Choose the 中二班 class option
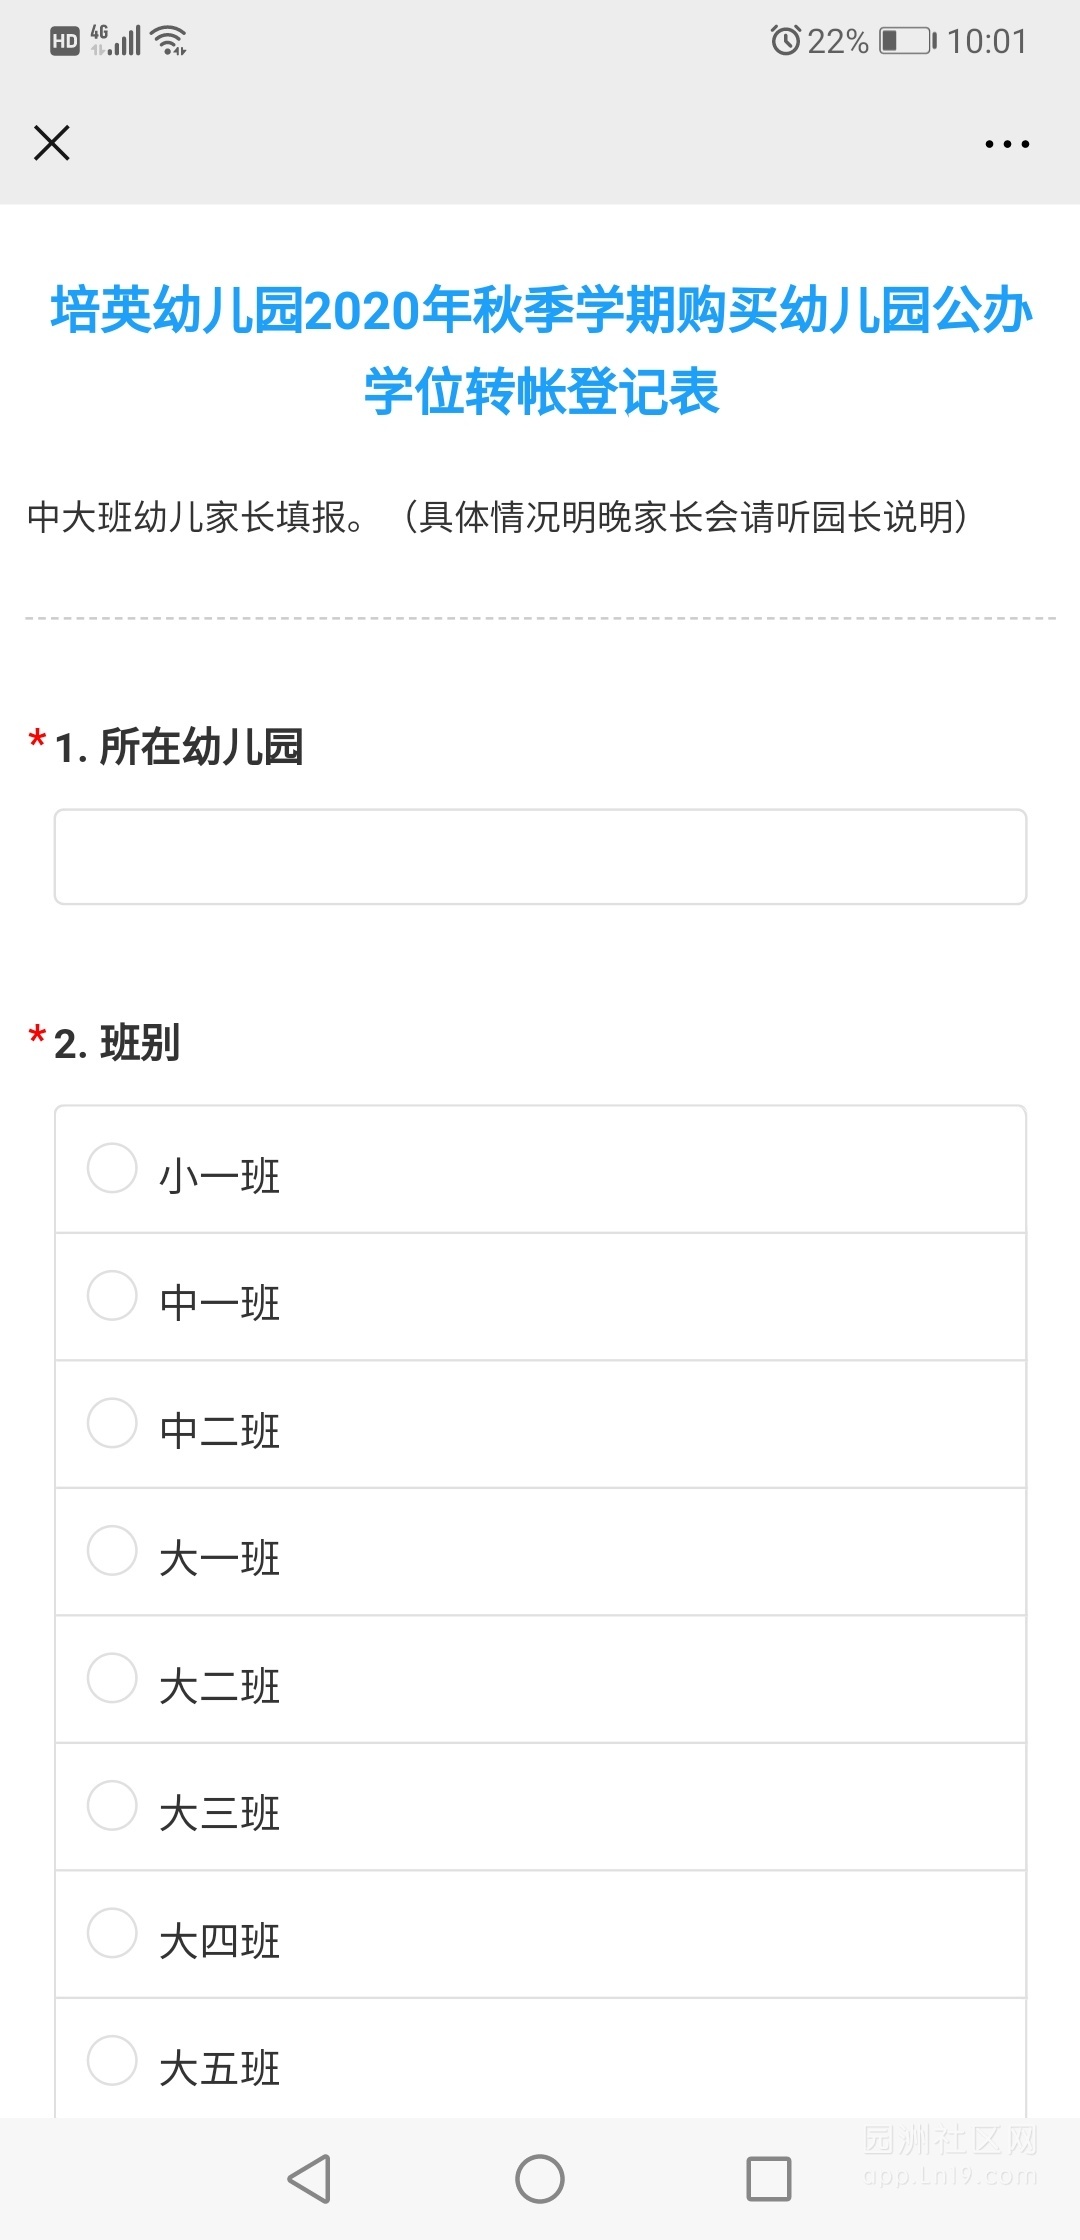The image size is (1080, 2240). coord(112,1423)
